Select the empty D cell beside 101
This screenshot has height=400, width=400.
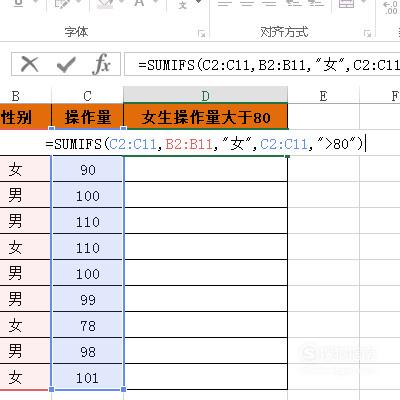click(206, 378)
